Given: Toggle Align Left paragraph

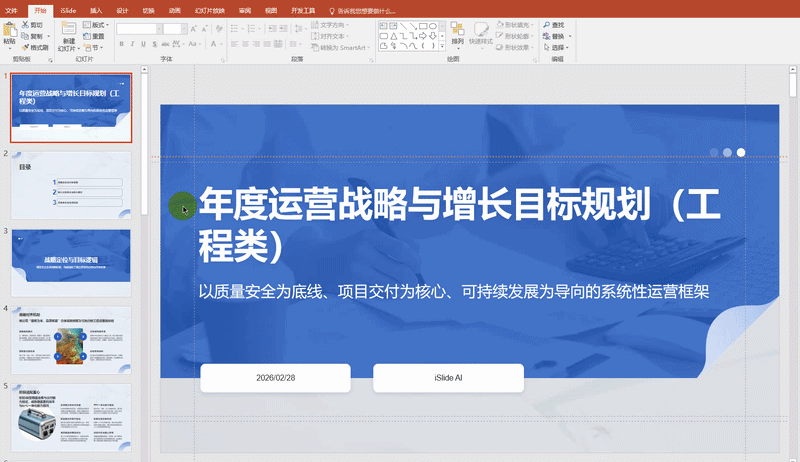Looking at the screenshot, I should click(234, 44).
